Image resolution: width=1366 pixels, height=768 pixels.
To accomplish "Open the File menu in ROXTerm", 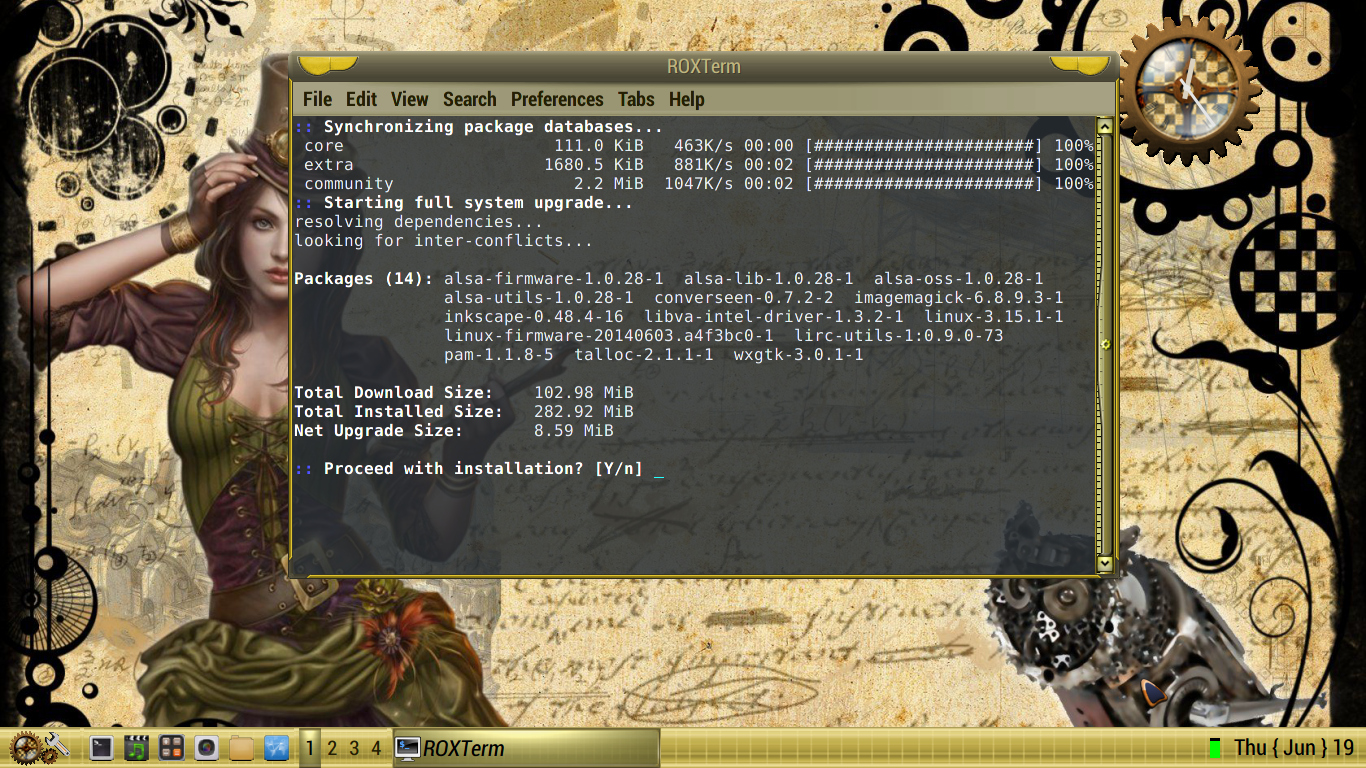I will pos(317,99).
